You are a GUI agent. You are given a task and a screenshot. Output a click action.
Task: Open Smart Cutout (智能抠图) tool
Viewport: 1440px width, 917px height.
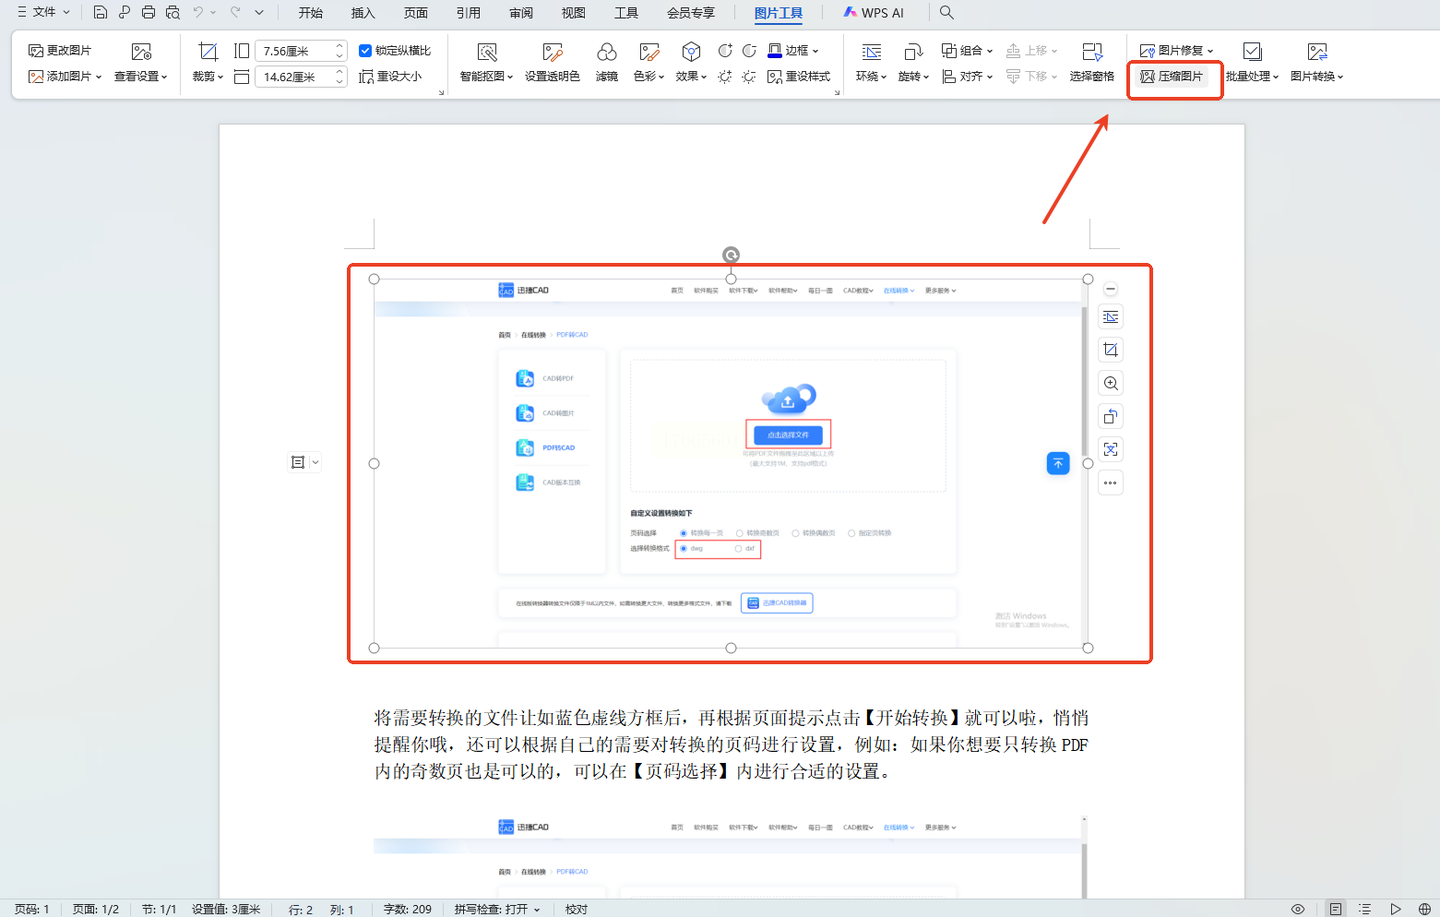486,62
